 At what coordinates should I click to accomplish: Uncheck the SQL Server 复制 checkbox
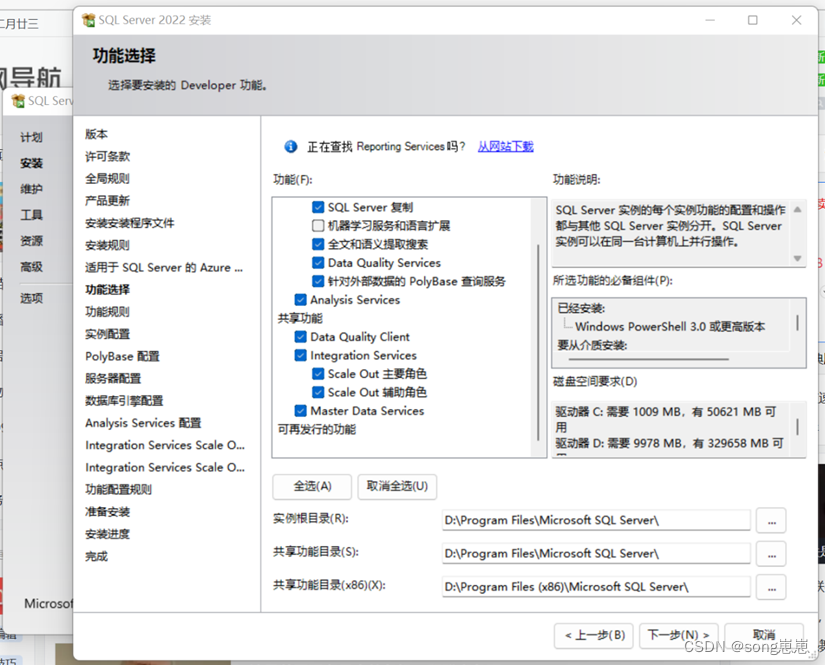point(318,207)
